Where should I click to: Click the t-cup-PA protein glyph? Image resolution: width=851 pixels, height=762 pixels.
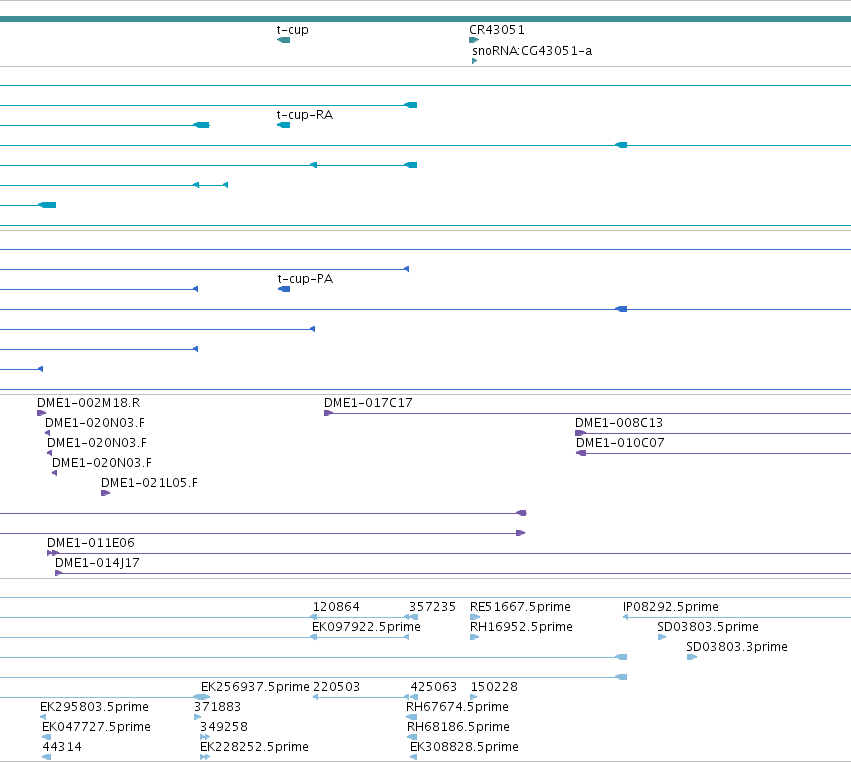tap(284, 289)
